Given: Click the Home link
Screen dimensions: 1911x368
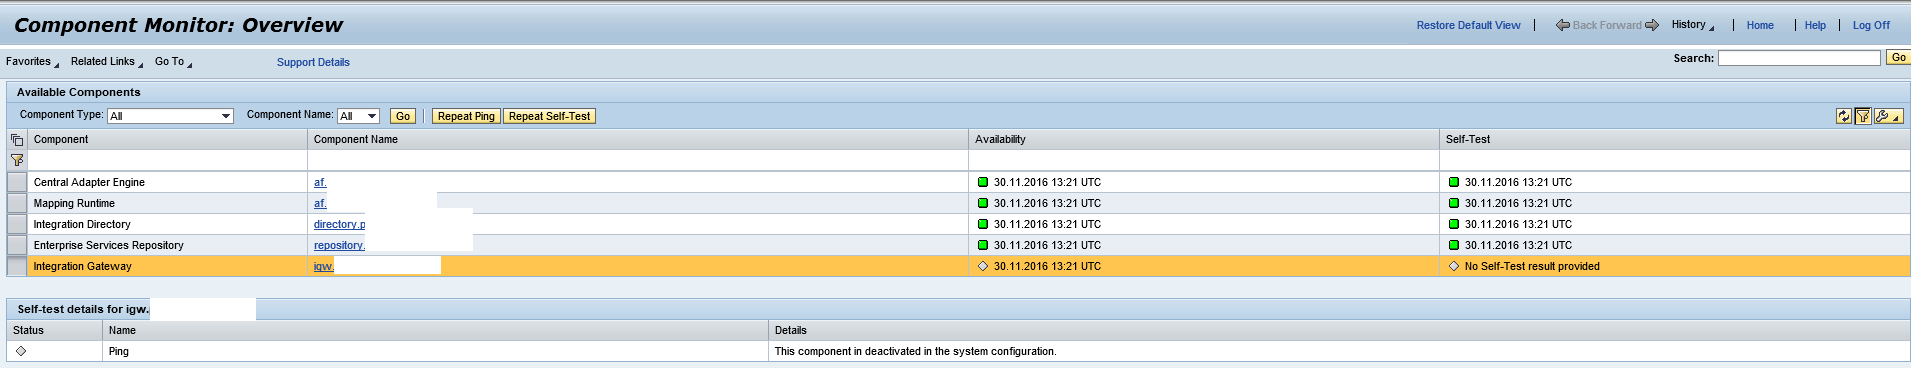Looking at the screenshot, I should 1760,25.
